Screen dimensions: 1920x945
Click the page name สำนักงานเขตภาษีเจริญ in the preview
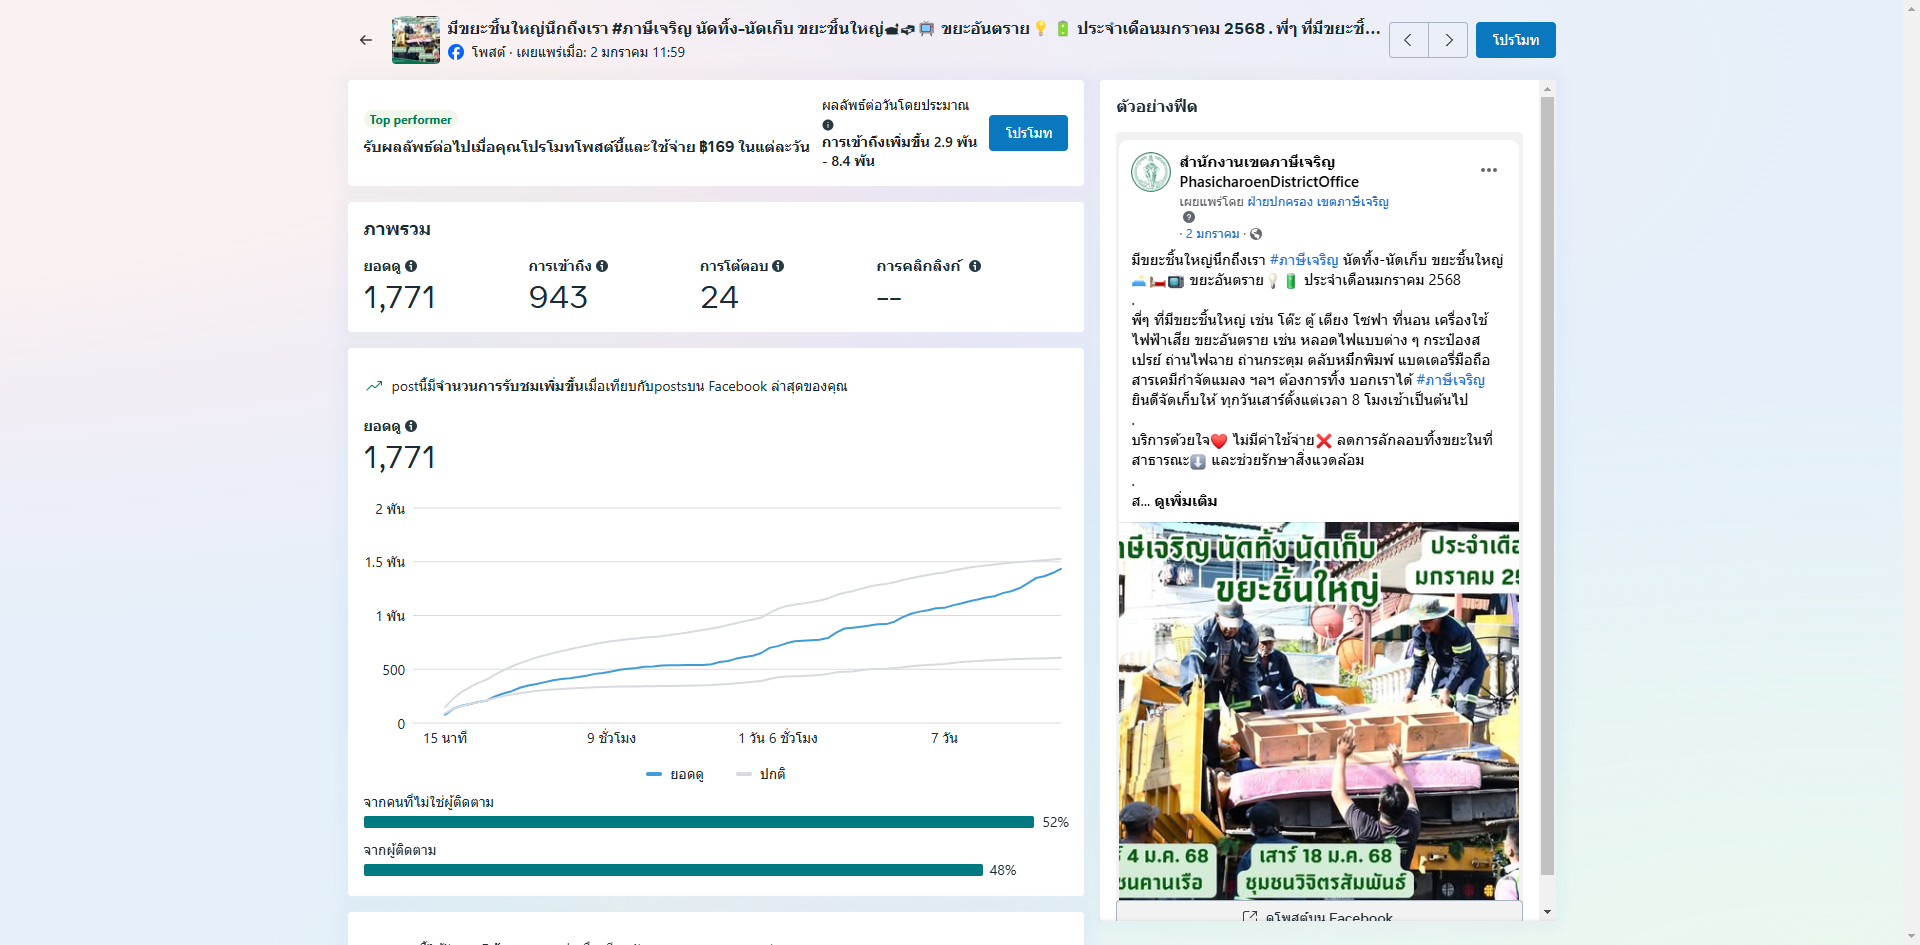pyautogui.click(x=1257, y=162)
